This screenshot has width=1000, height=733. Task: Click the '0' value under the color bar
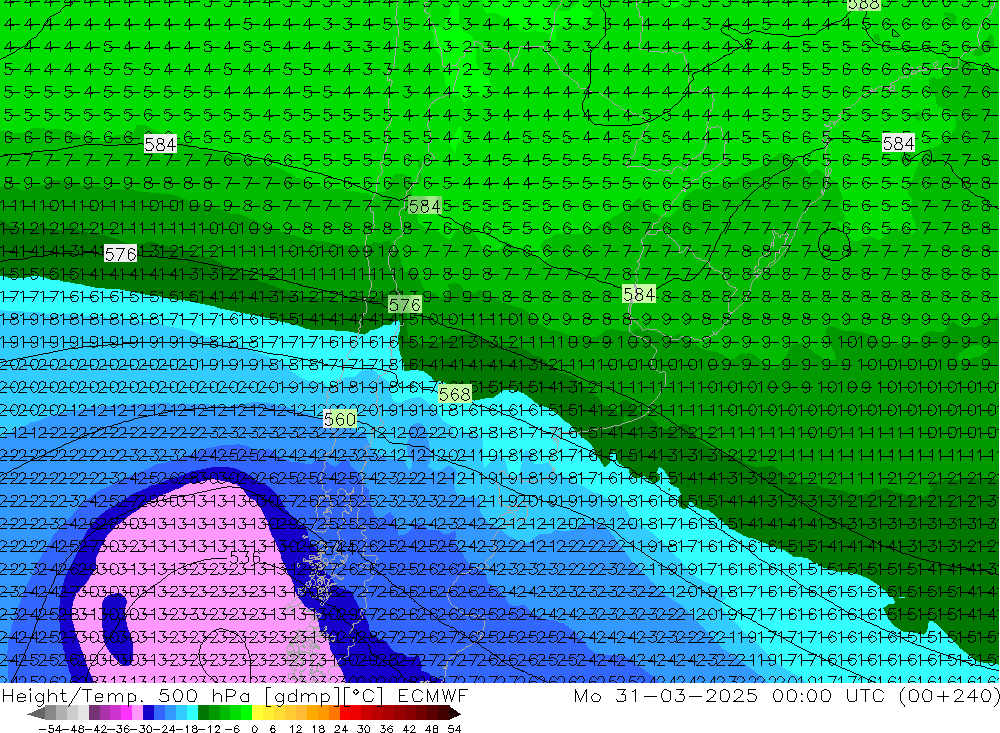(x=254, y=729)
